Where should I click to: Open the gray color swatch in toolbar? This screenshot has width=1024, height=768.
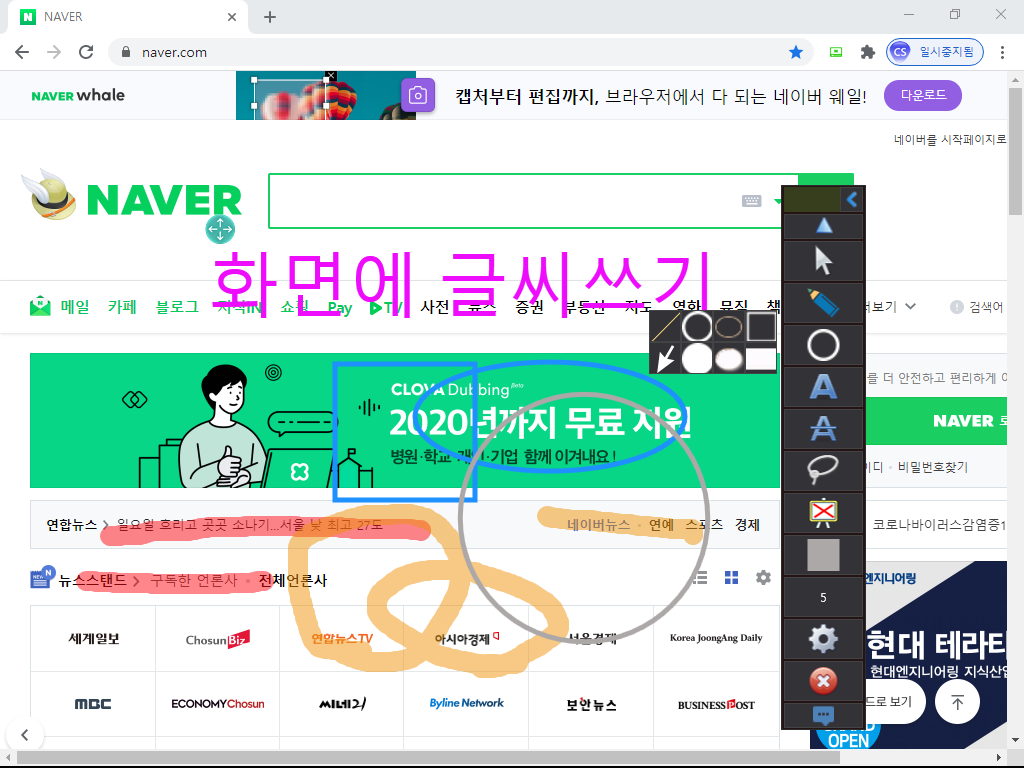[823, 555]
